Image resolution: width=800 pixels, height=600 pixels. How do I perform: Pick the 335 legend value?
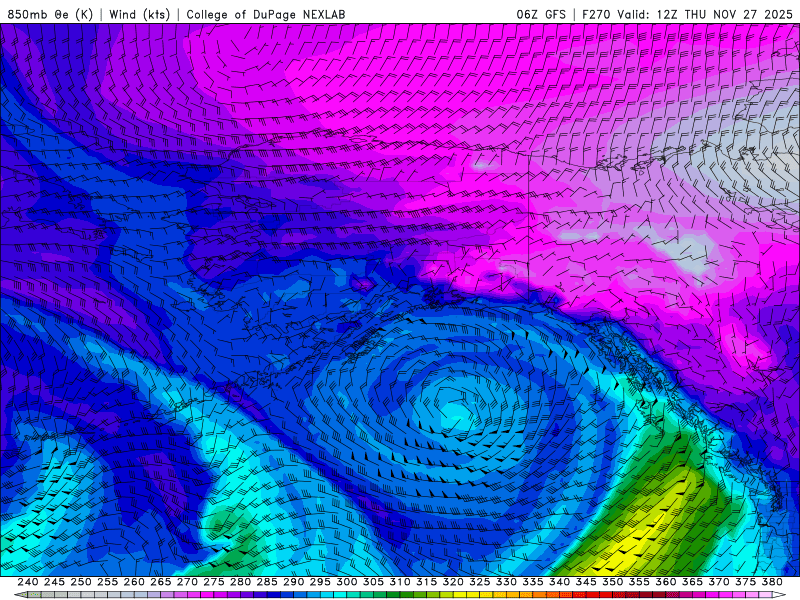tap(533, 582)
